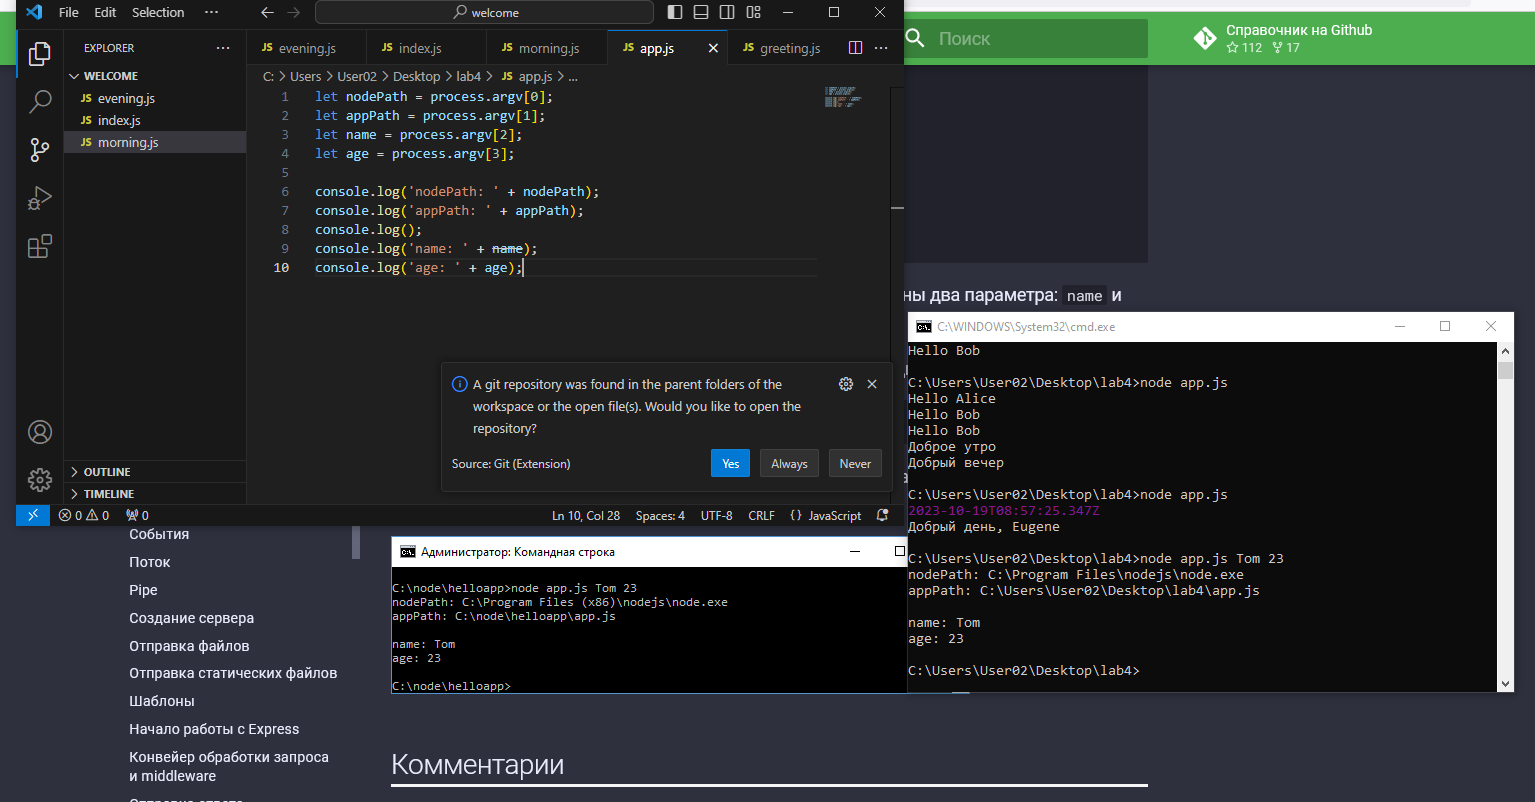Expand the TIMELINE section
This screenshot has width=1535, height=802.
tap(108, 494)
